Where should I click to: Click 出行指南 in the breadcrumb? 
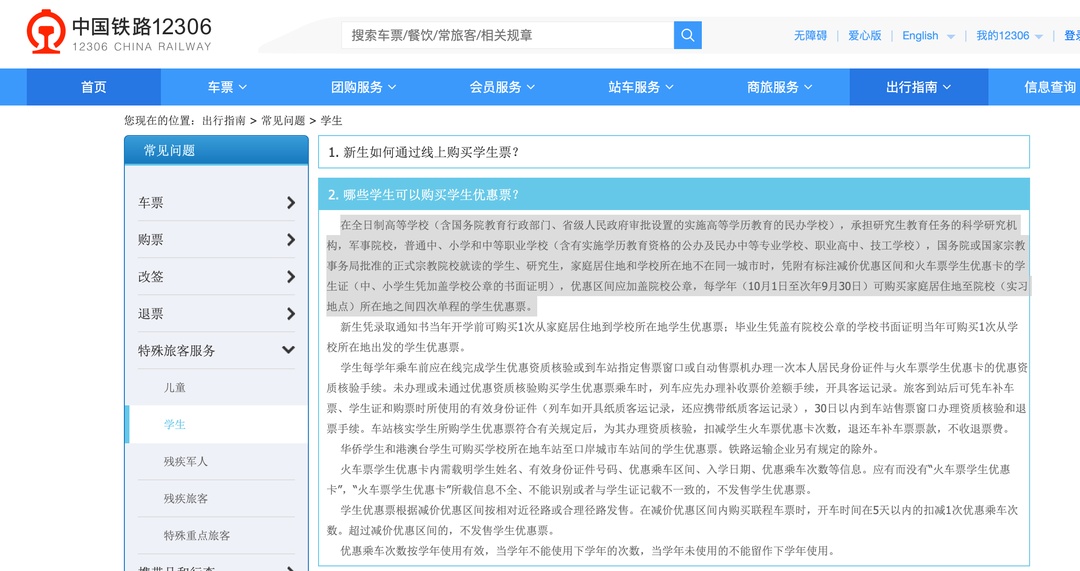224,121
